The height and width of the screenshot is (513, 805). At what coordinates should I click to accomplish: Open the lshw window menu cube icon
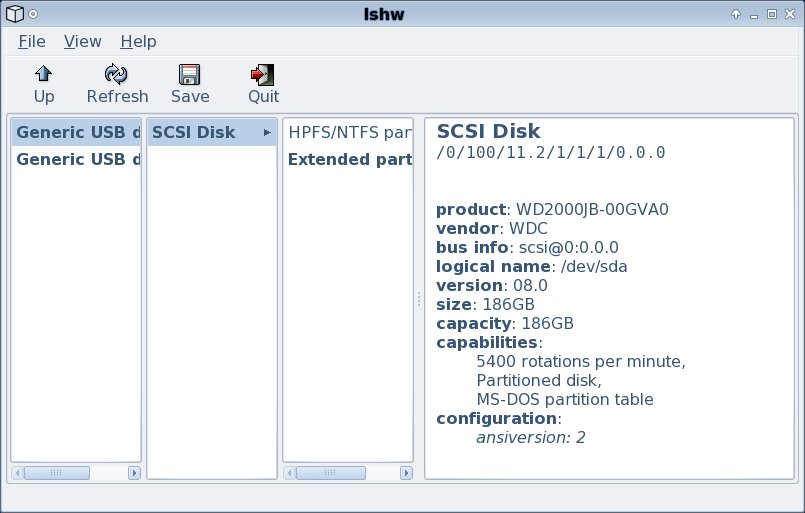pos(15,14)
